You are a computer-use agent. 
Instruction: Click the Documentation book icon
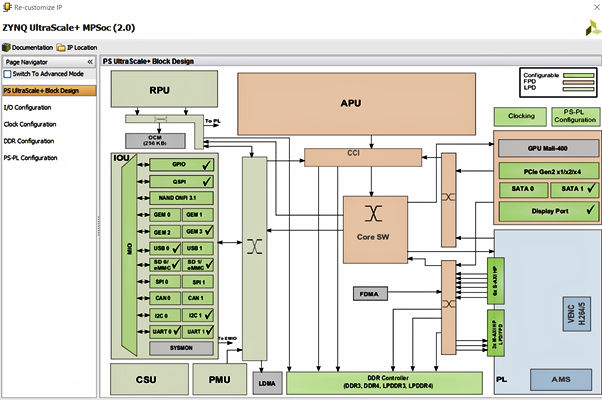coord(7,47)
